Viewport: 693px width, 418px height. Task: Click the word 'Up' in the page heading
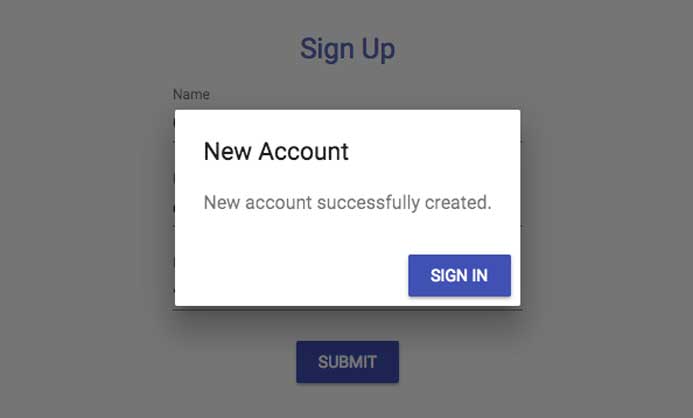(378, 49)
